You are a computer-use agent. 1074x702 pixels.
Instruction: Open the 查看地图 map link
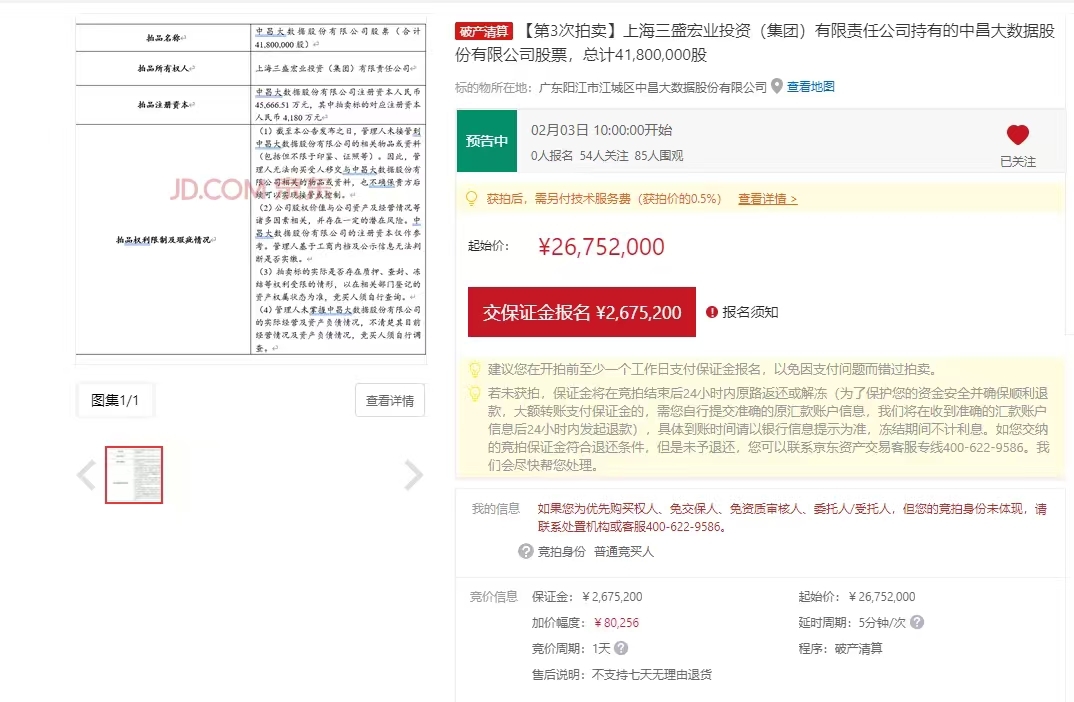(810, 87)
